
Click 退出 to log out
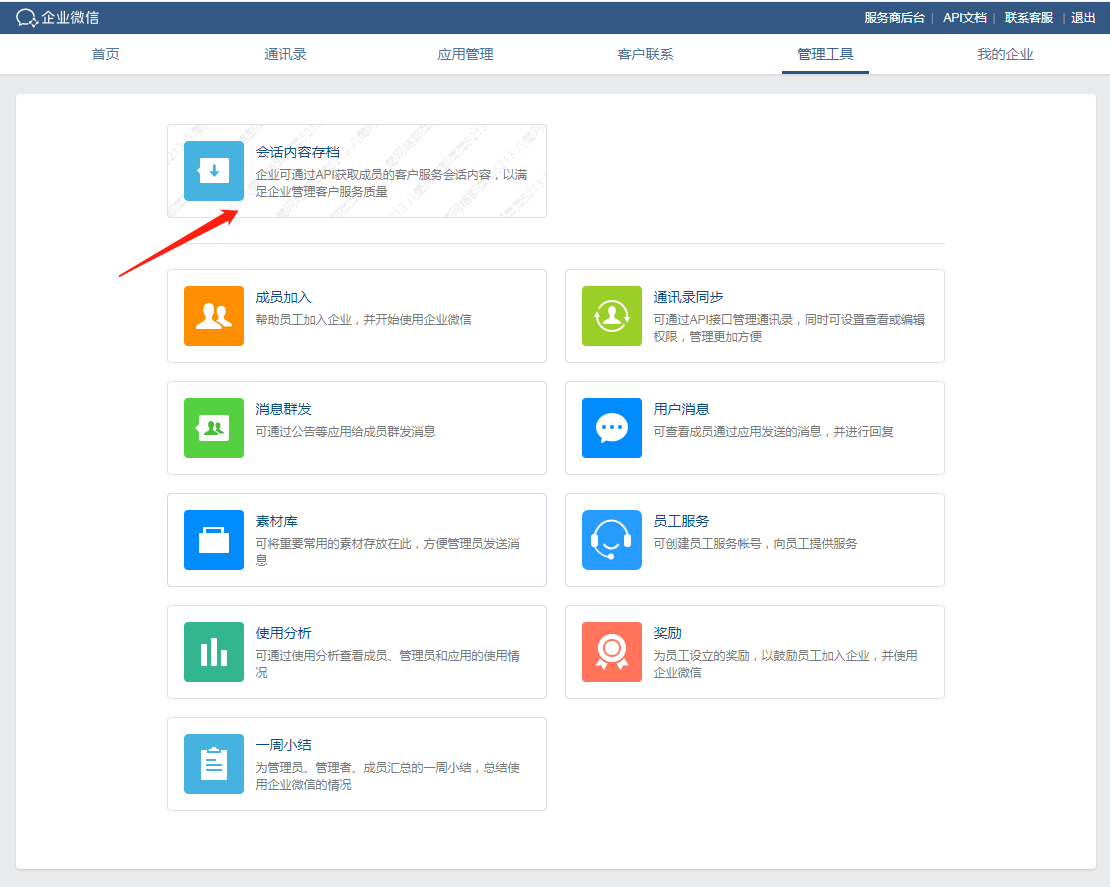coord(1083,18)
